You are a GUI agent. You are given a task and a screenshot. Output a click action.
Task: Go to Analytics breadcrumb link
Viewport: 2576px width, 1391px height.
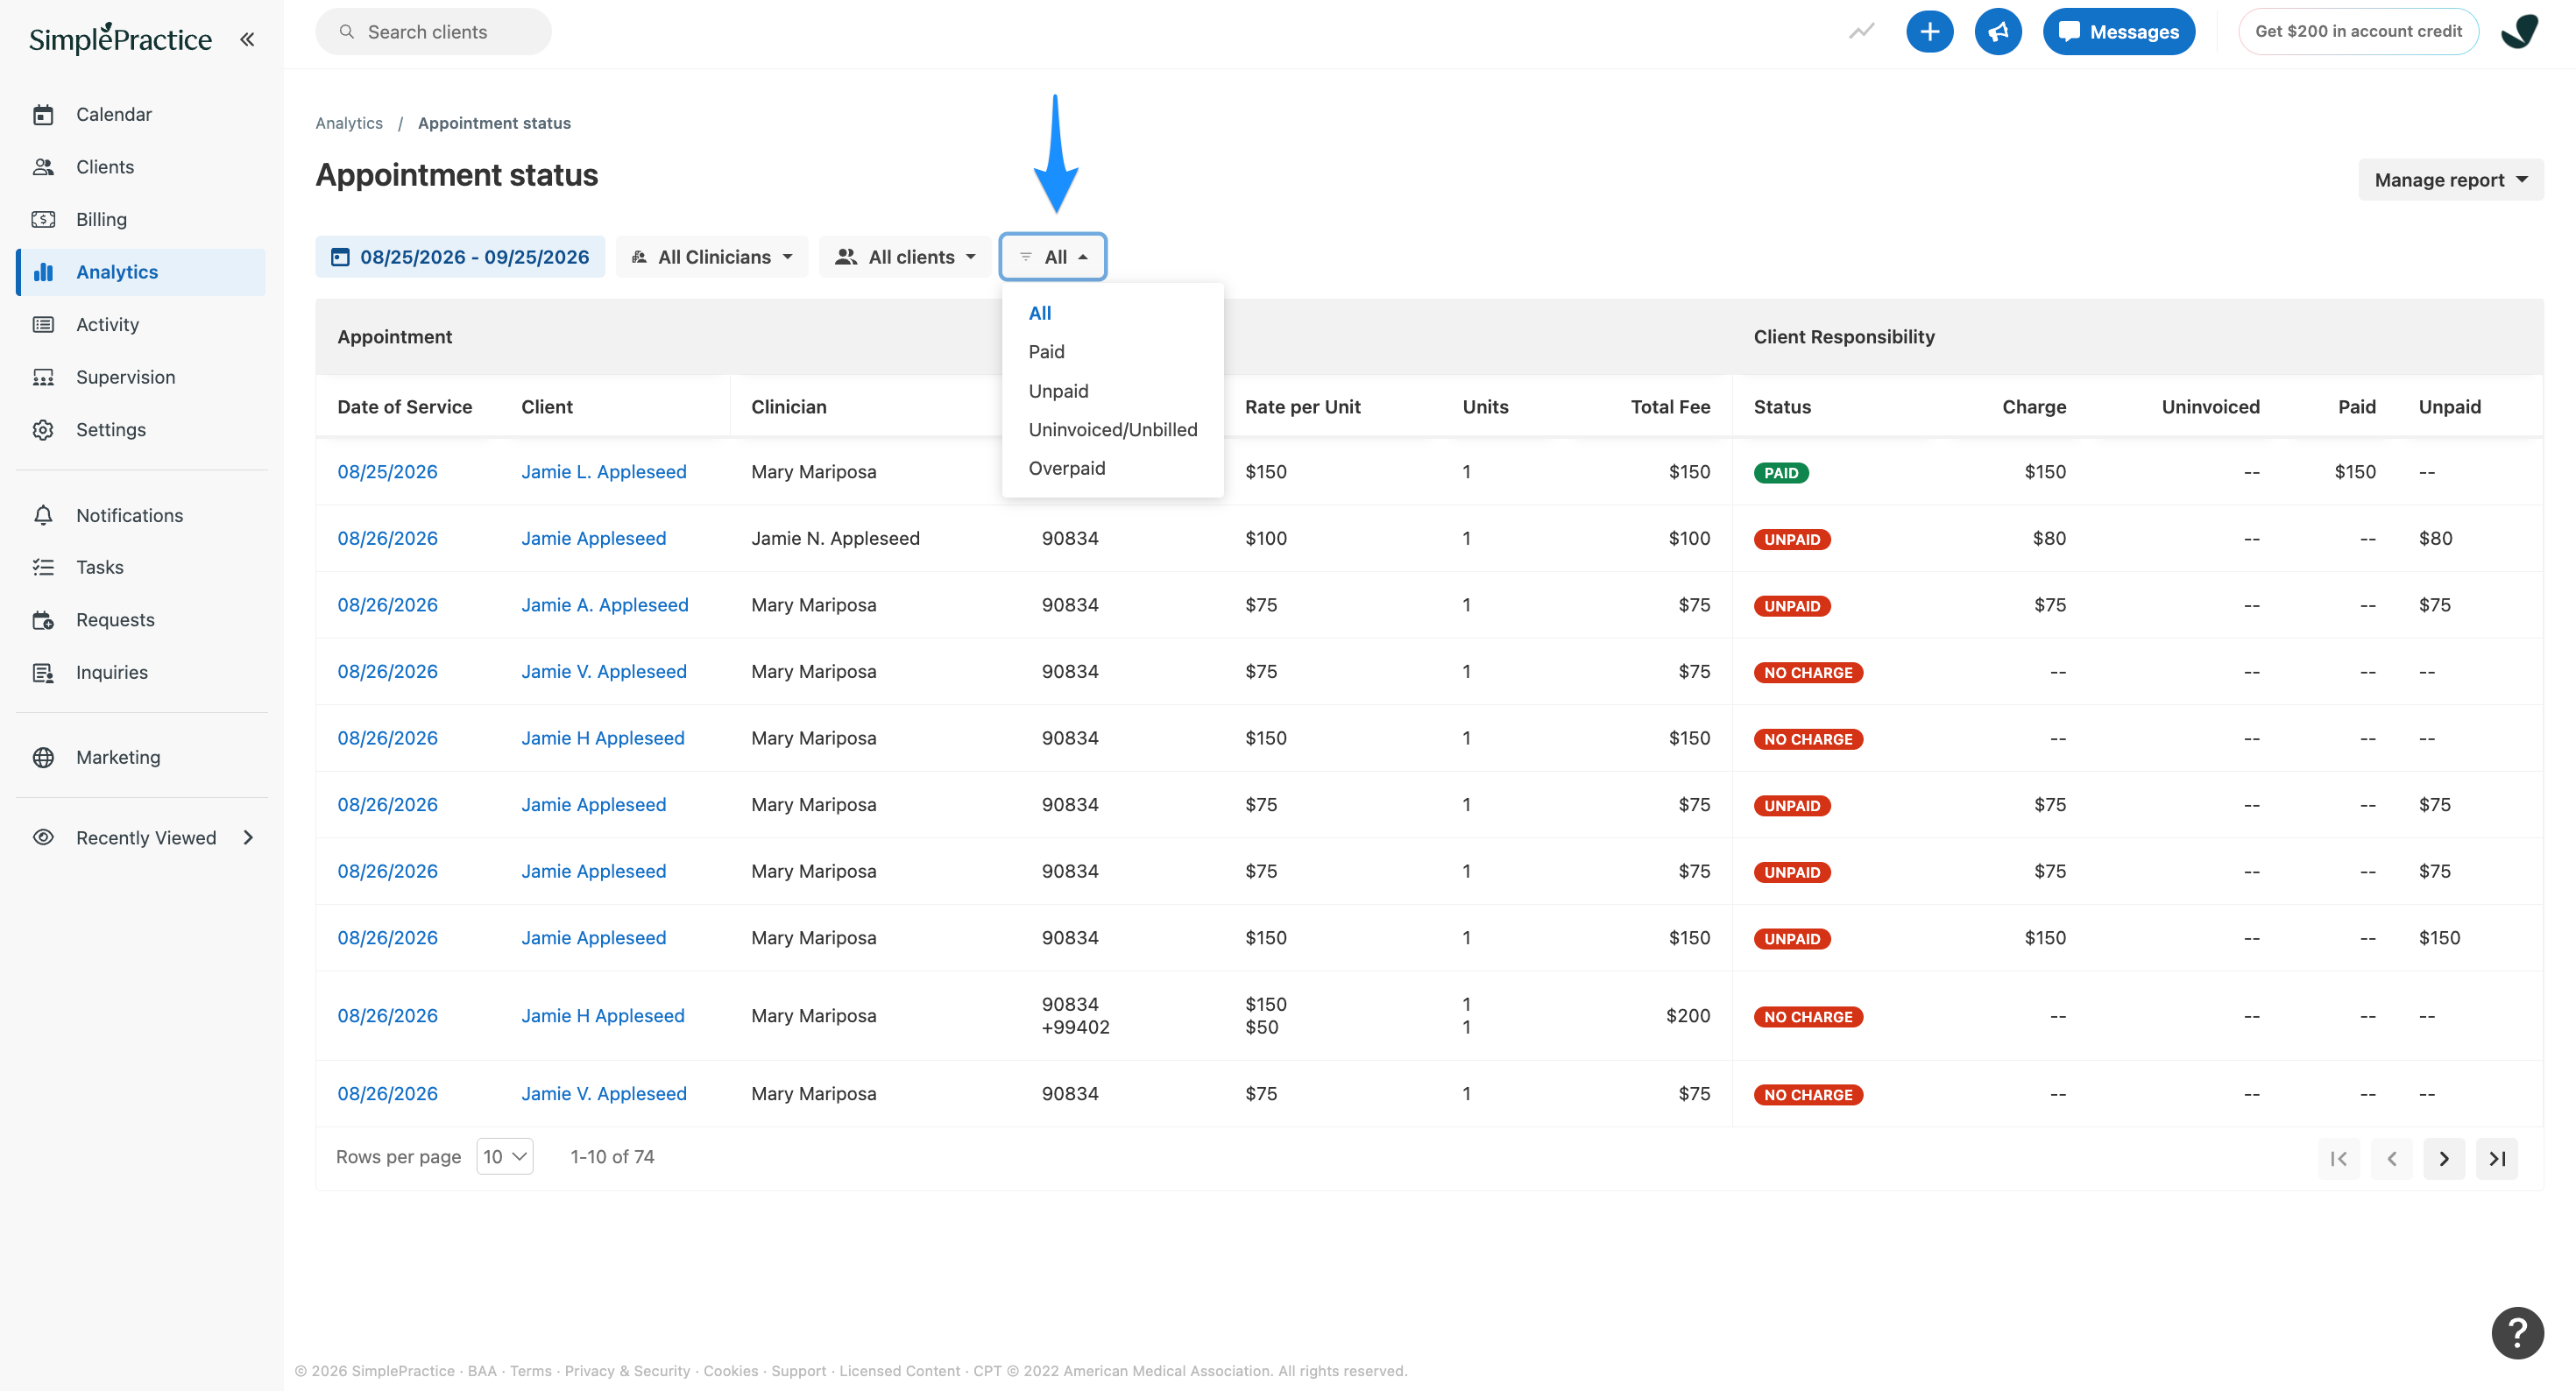[x=349, y=123]
